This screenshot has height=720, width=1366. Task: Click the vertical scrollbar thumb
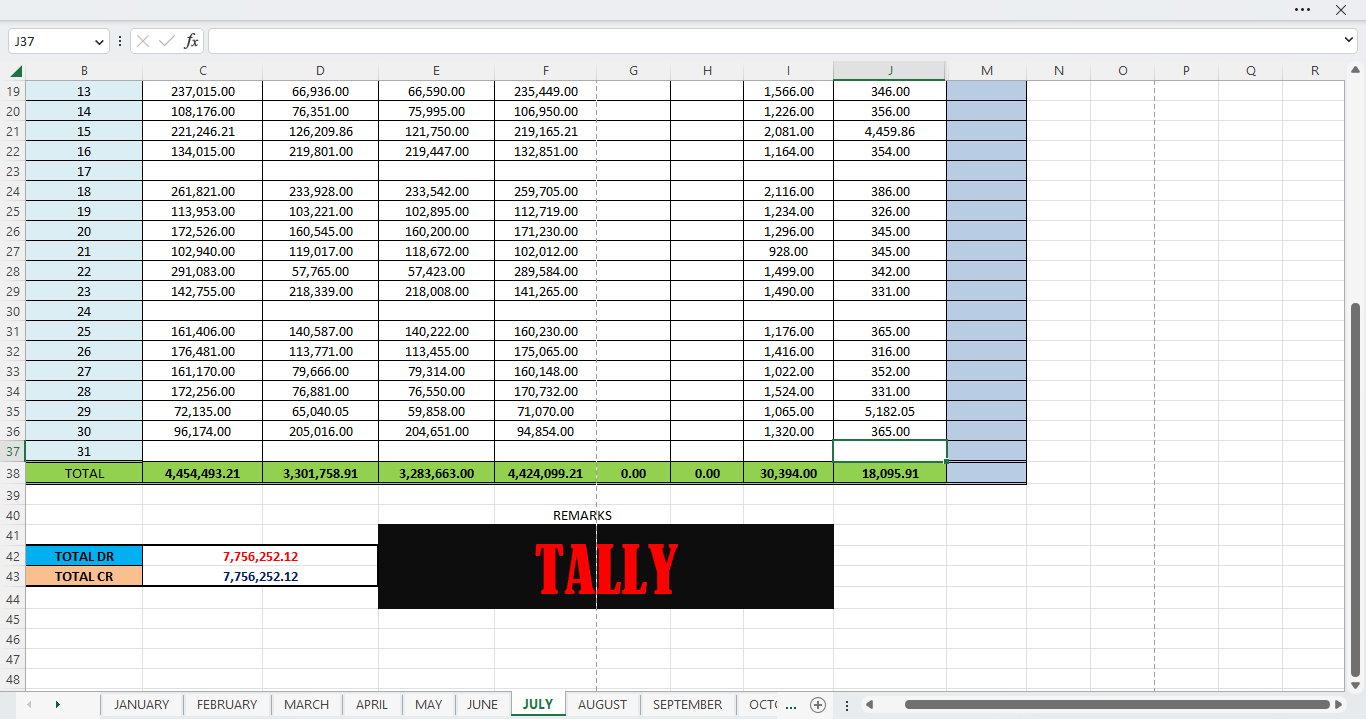(1356, 488)
